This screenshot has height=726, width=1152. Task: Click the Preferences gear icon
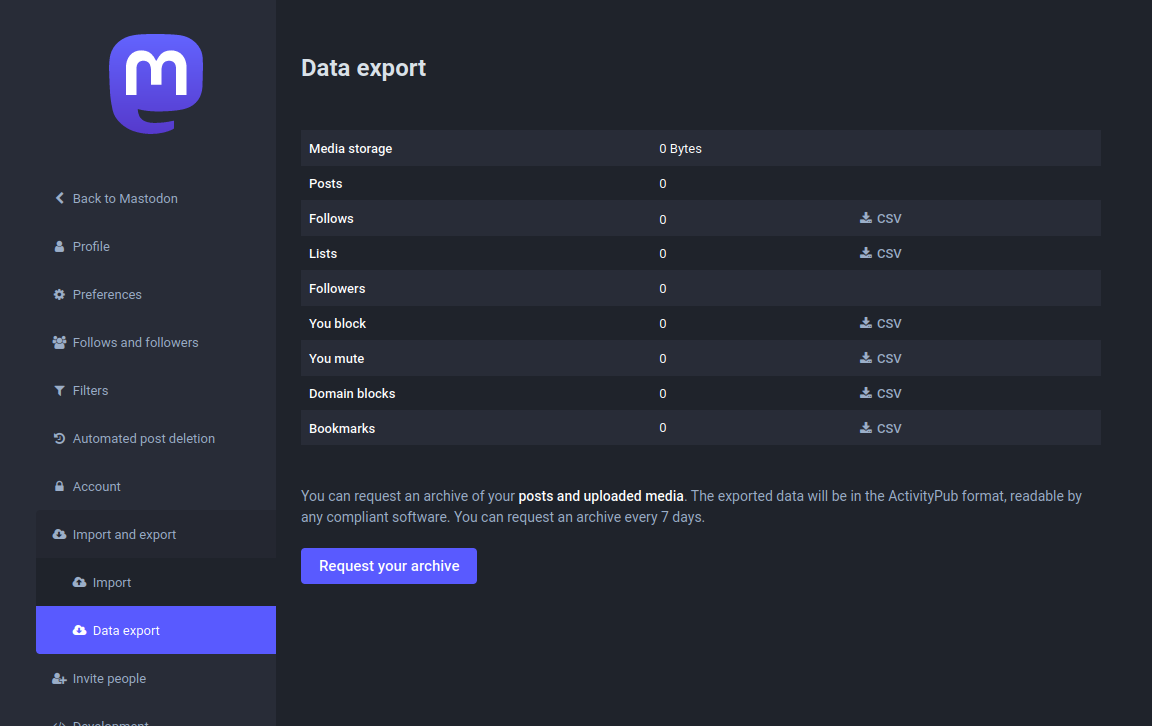tap(58, 294)
